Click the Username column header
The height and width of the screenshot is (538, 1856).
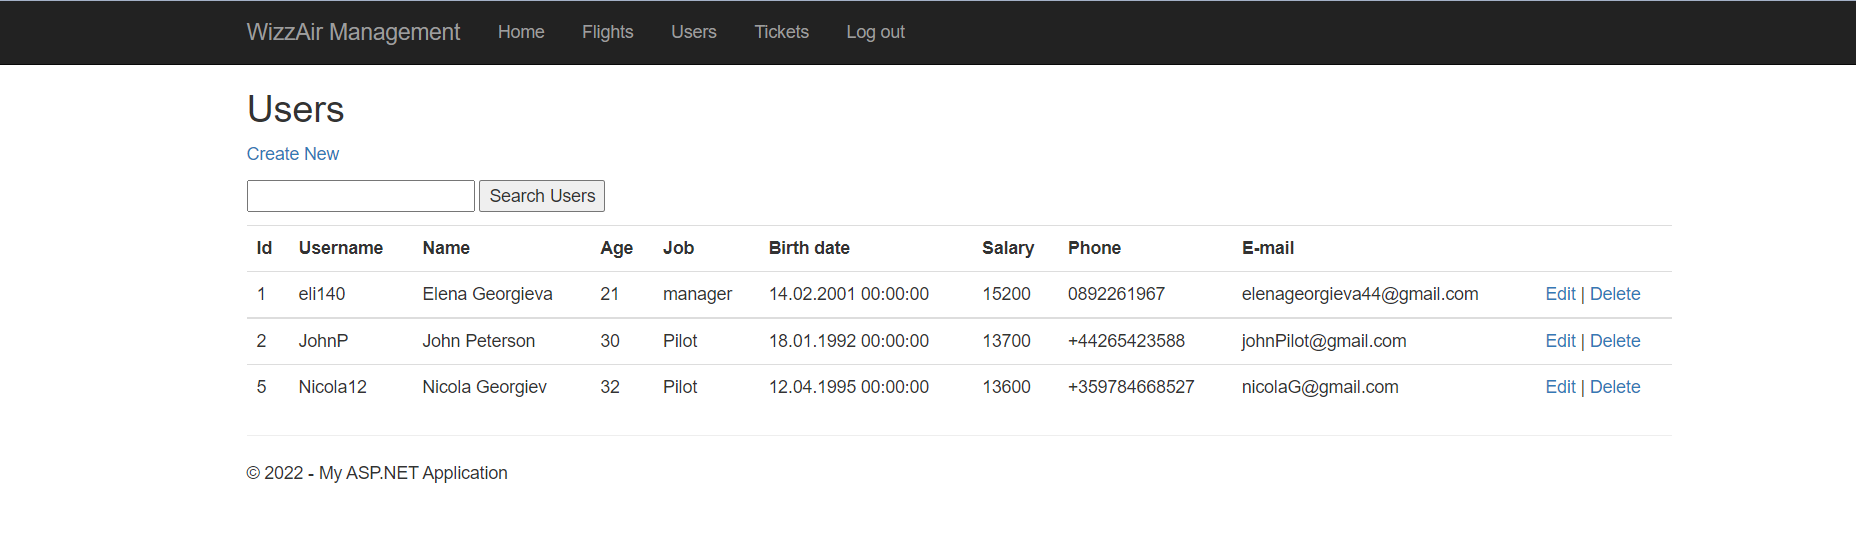pyautogui.click(x=341, y=248)
